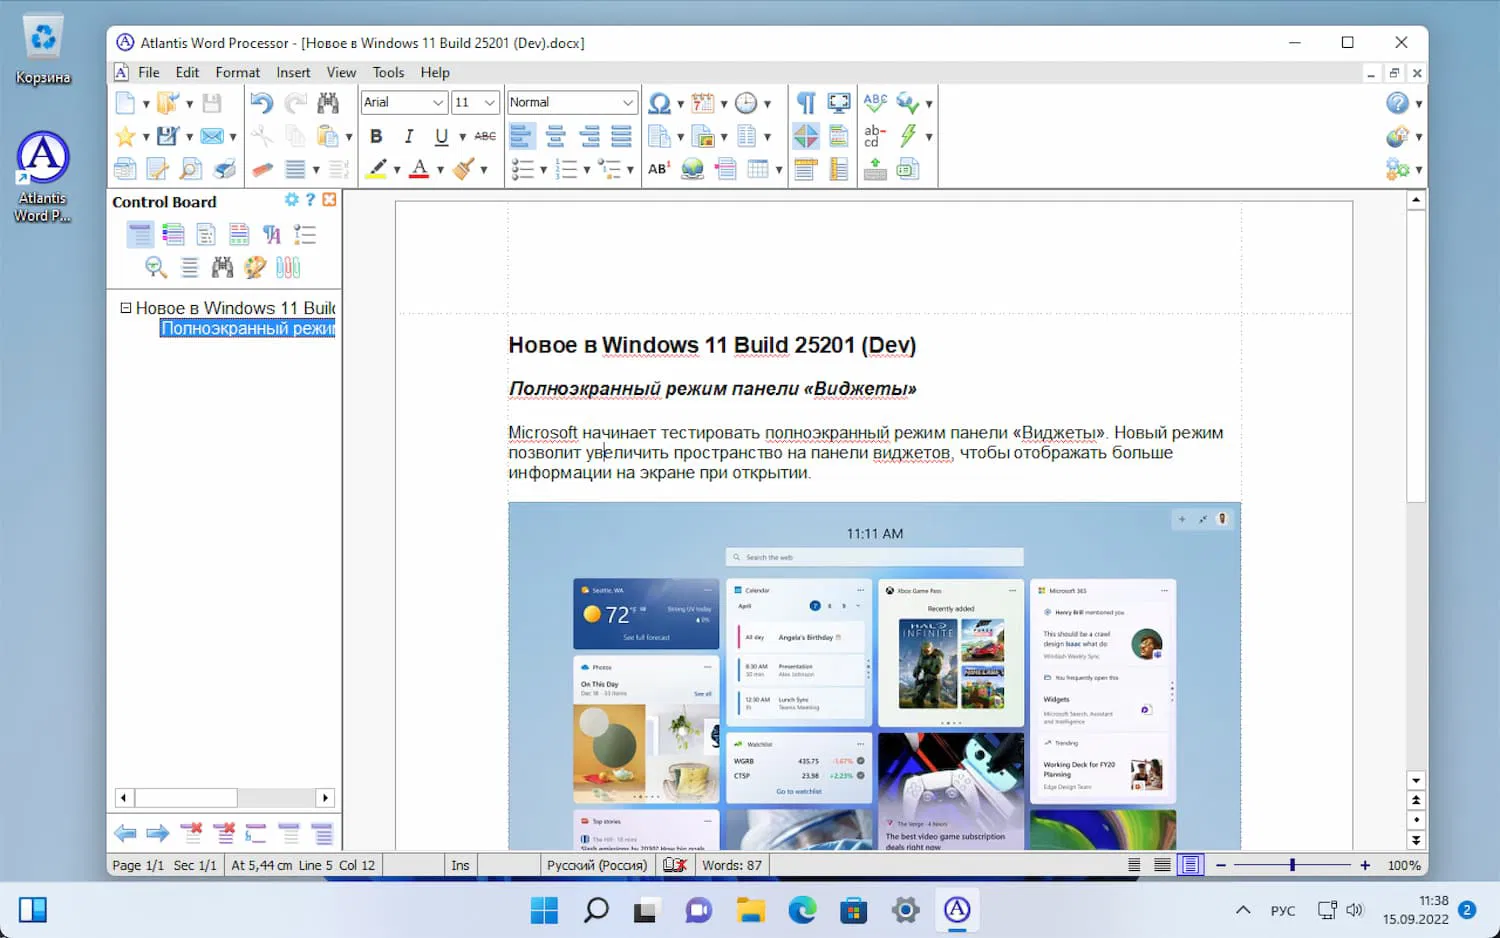Toggle Bold formatting

376,136
